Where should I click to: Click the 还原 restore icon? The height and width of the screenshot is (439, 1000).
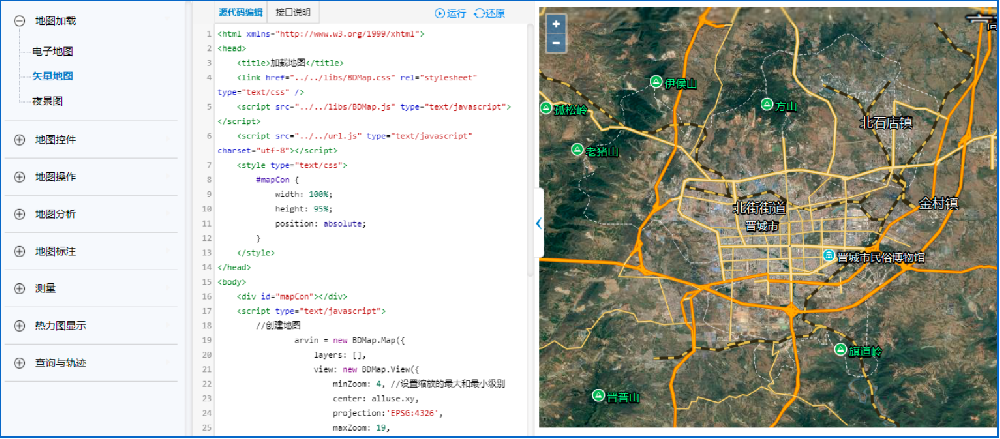[x=480, y=13]
